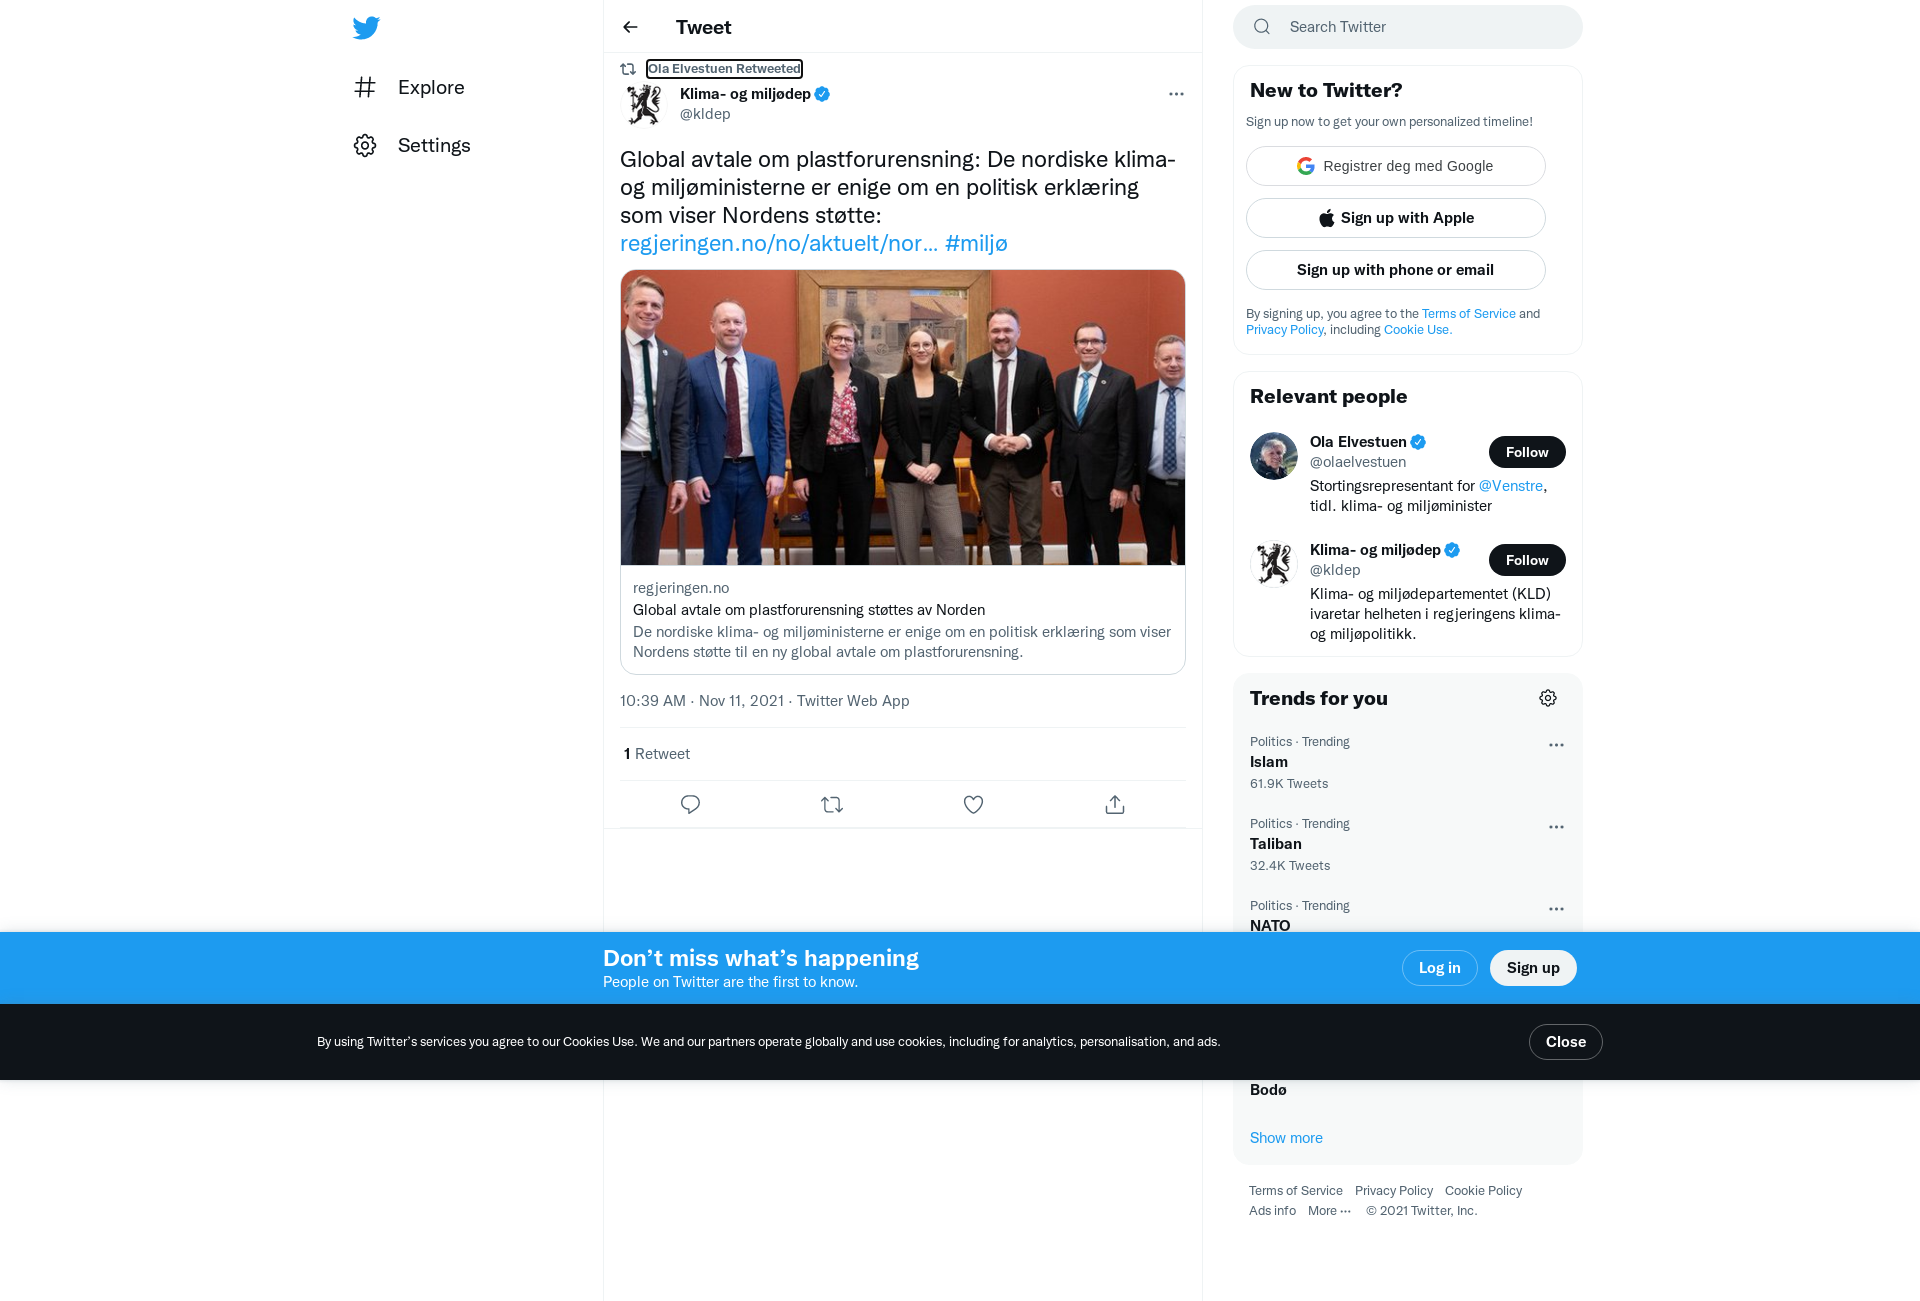Close the cookies notice banner
Image resolution: width=1920 pixels, height=1301 pixels.
(1566, 1042)
